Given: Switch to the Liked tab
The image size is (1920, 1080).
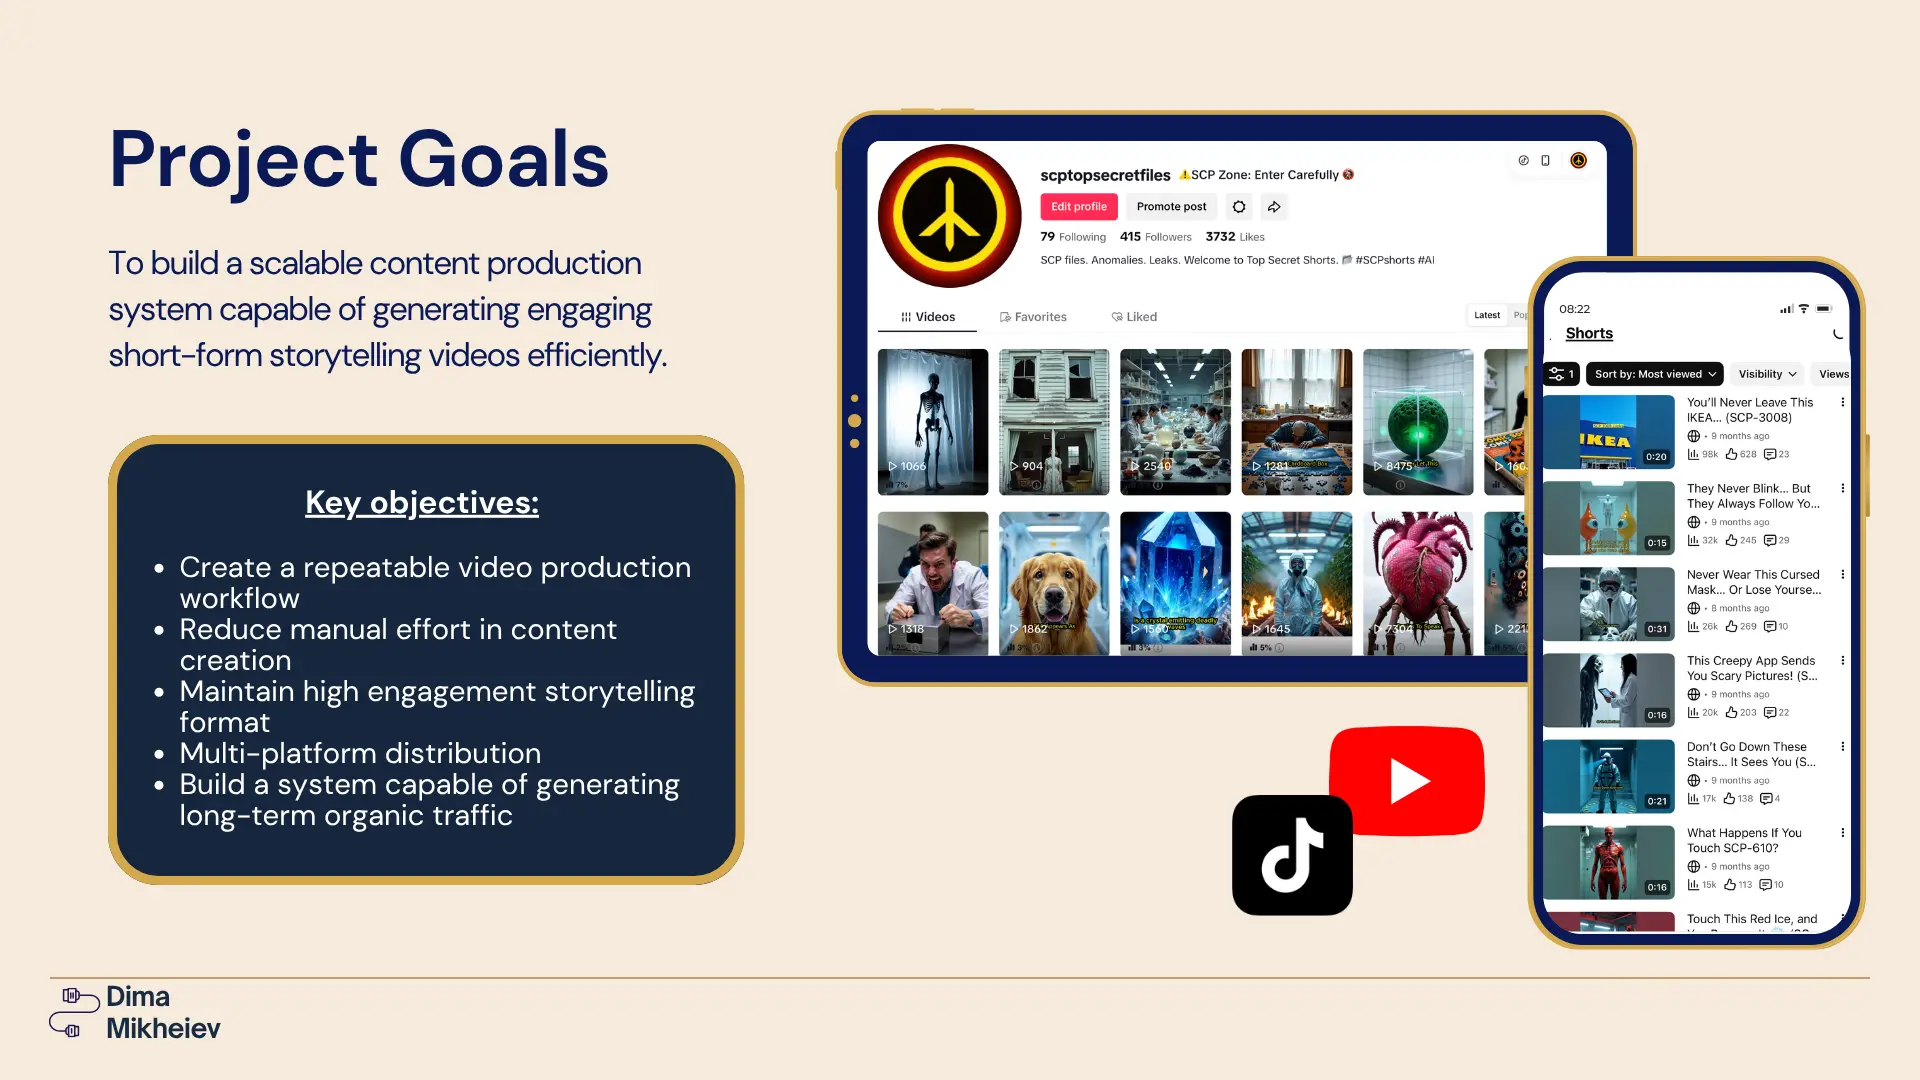Looking at the screenshot, I should [x=1134, y=317].
